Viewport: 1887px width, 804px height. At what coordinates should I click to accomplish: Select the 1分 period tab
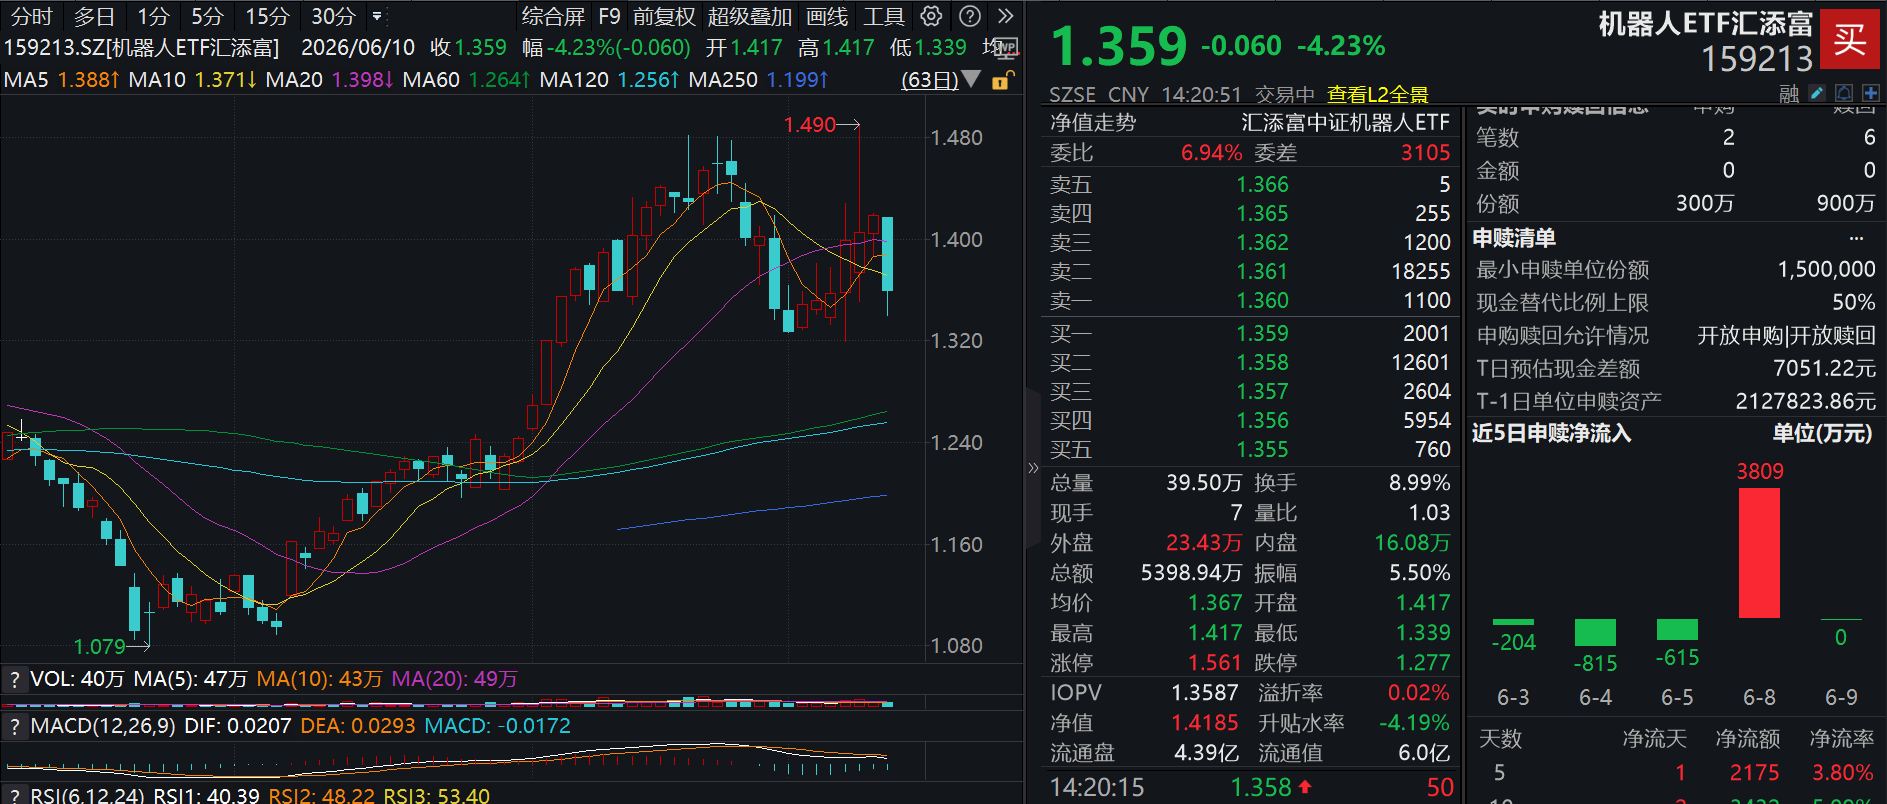[153, 17]
